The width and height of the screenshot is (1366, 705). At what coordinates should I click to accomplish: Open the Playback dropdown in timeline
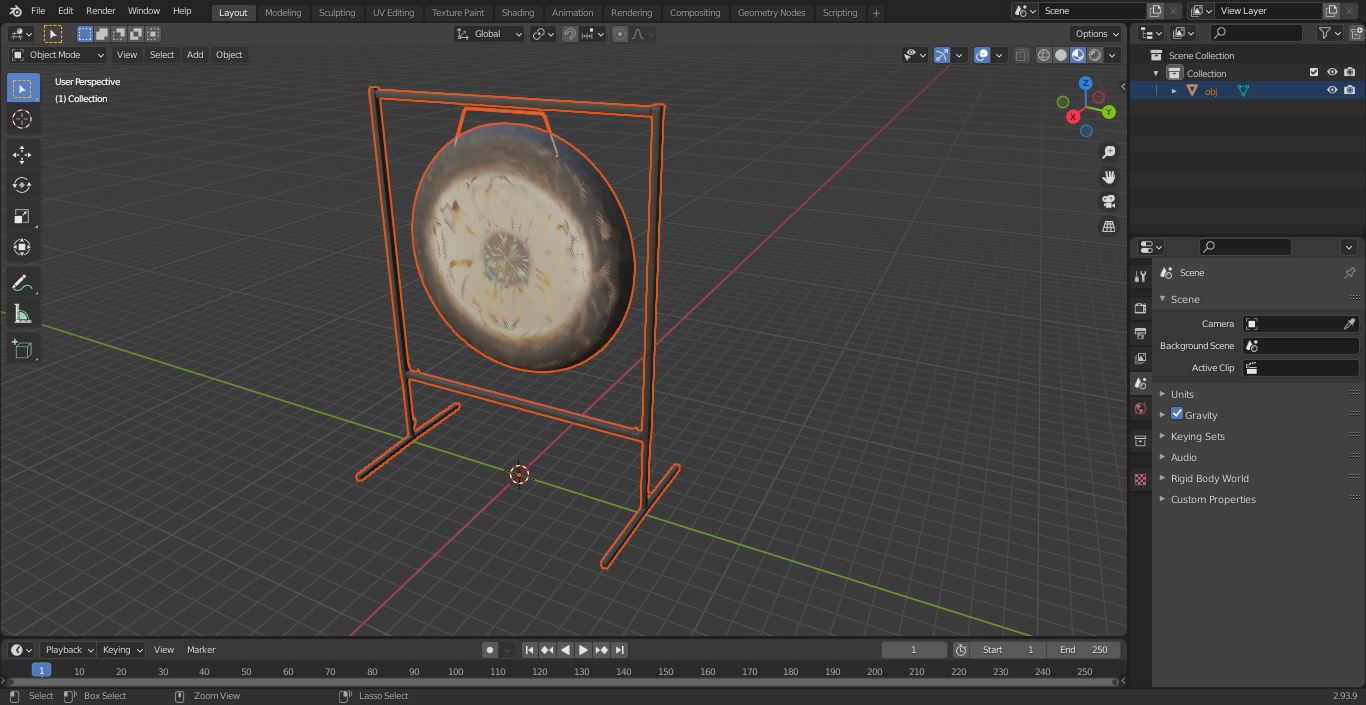click(68, 650)
